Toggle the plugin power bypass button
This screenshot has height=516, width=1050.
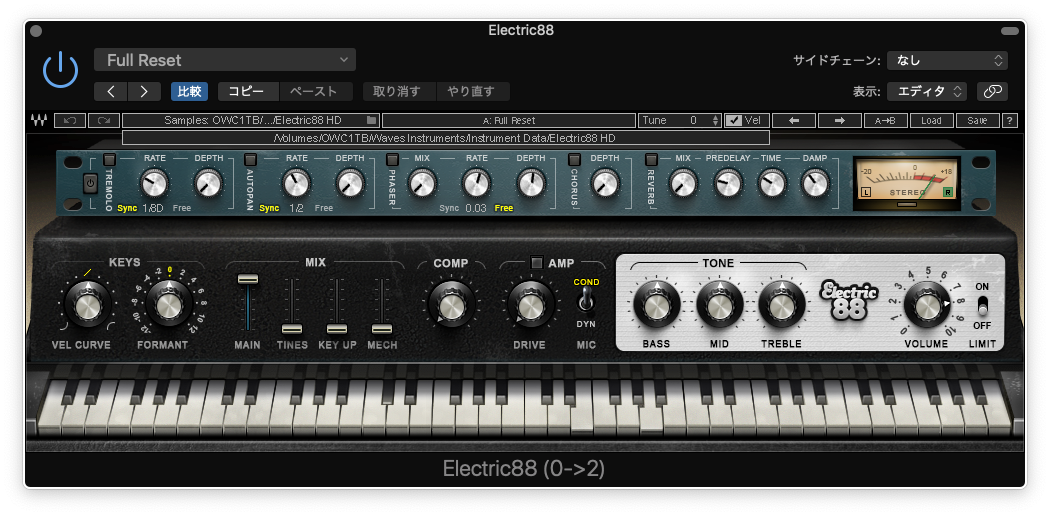[x=61, y=70]
